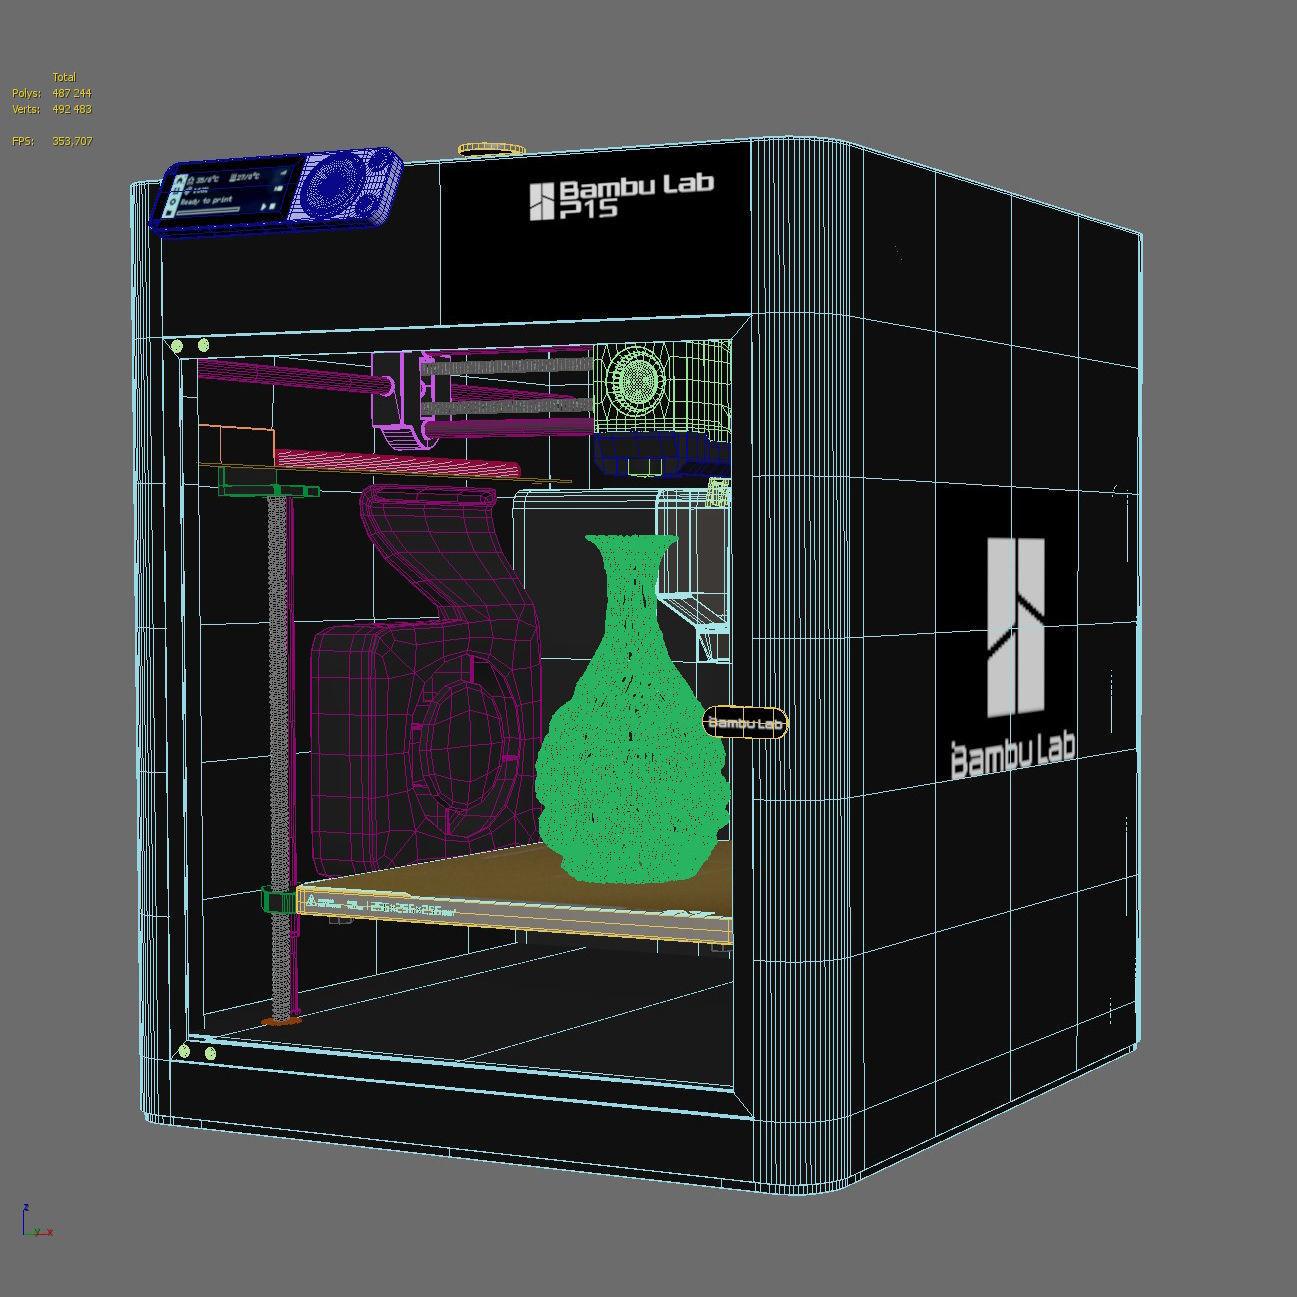Viewport: 1297px width, 1297px height.
Task: Click the Bambu Lab P1S front logo
Action: (x=621, y=197)
